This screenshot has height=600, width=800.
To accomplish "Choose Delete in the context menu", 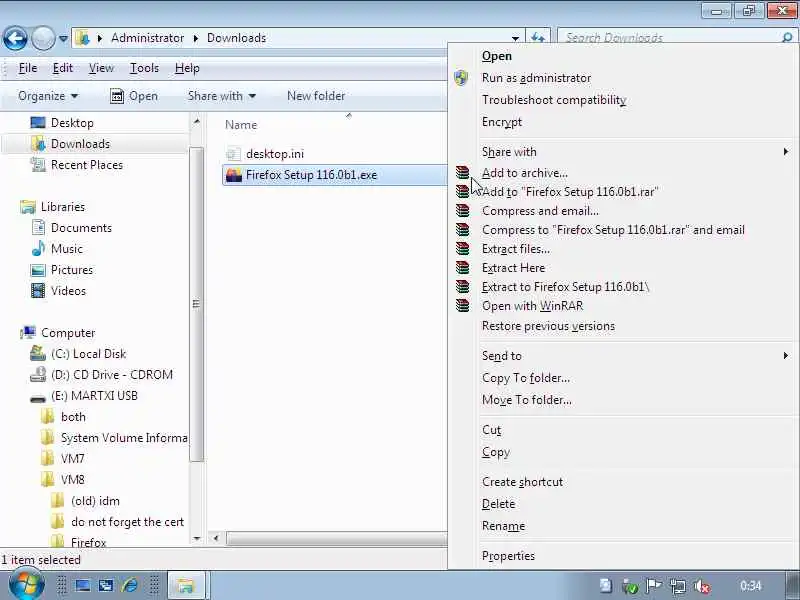I will tap(498, 504).
